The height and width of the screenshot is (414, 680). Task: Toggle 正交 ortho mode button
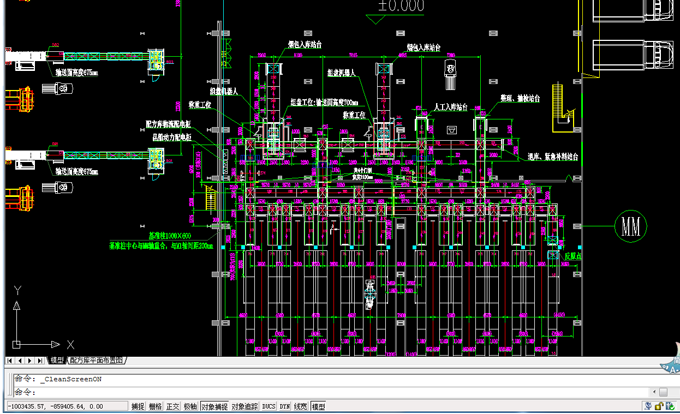coord(172,407)
